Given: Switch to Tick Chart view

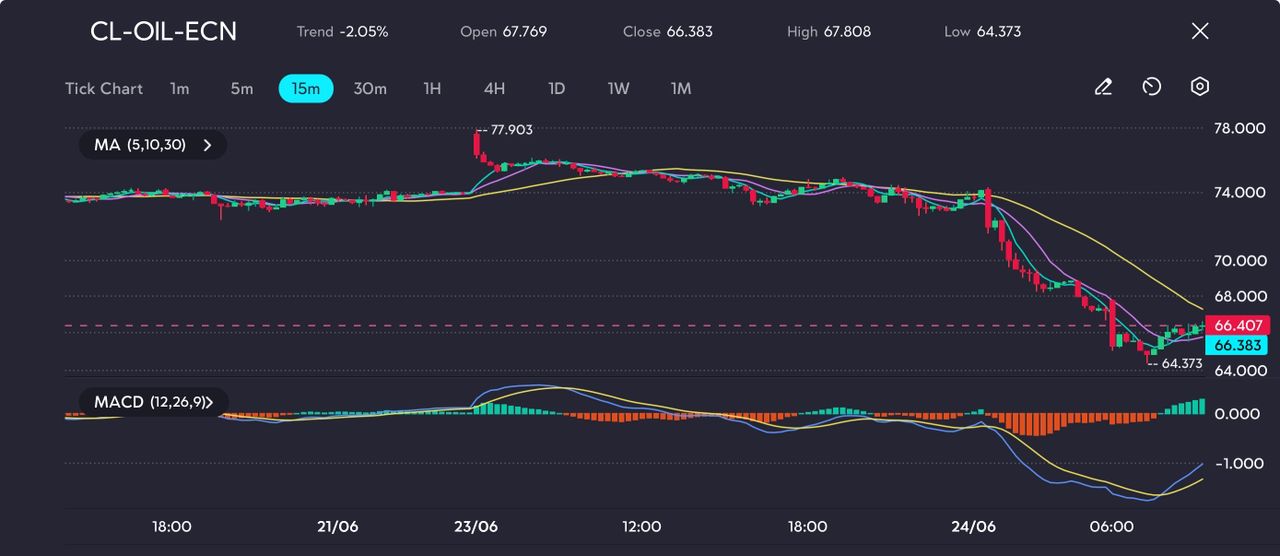Looking at the screenshot, I should [x=104, y=89].
